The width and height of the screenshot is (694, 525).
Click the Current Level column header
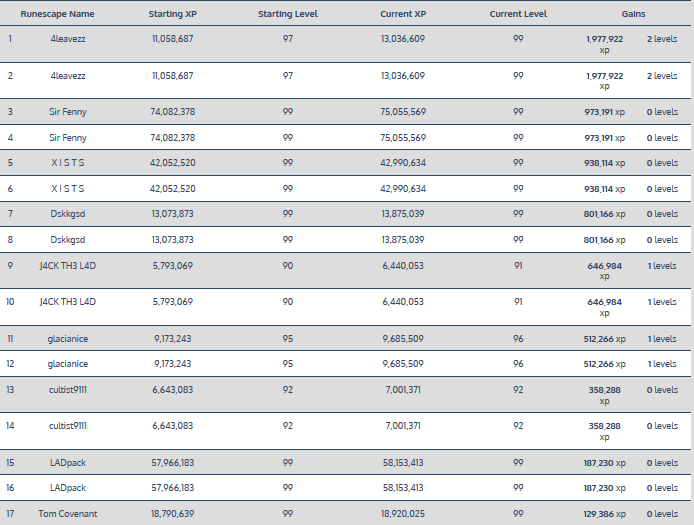(x=518, y=15)
